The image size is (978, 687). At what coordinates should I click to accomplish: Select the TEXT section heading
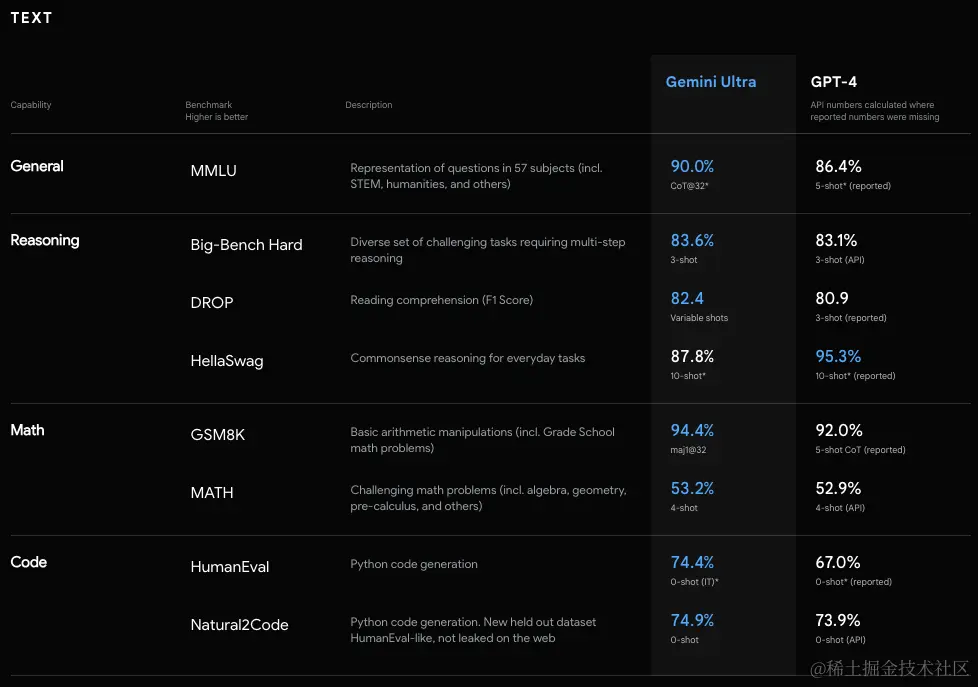click(31, 18)
